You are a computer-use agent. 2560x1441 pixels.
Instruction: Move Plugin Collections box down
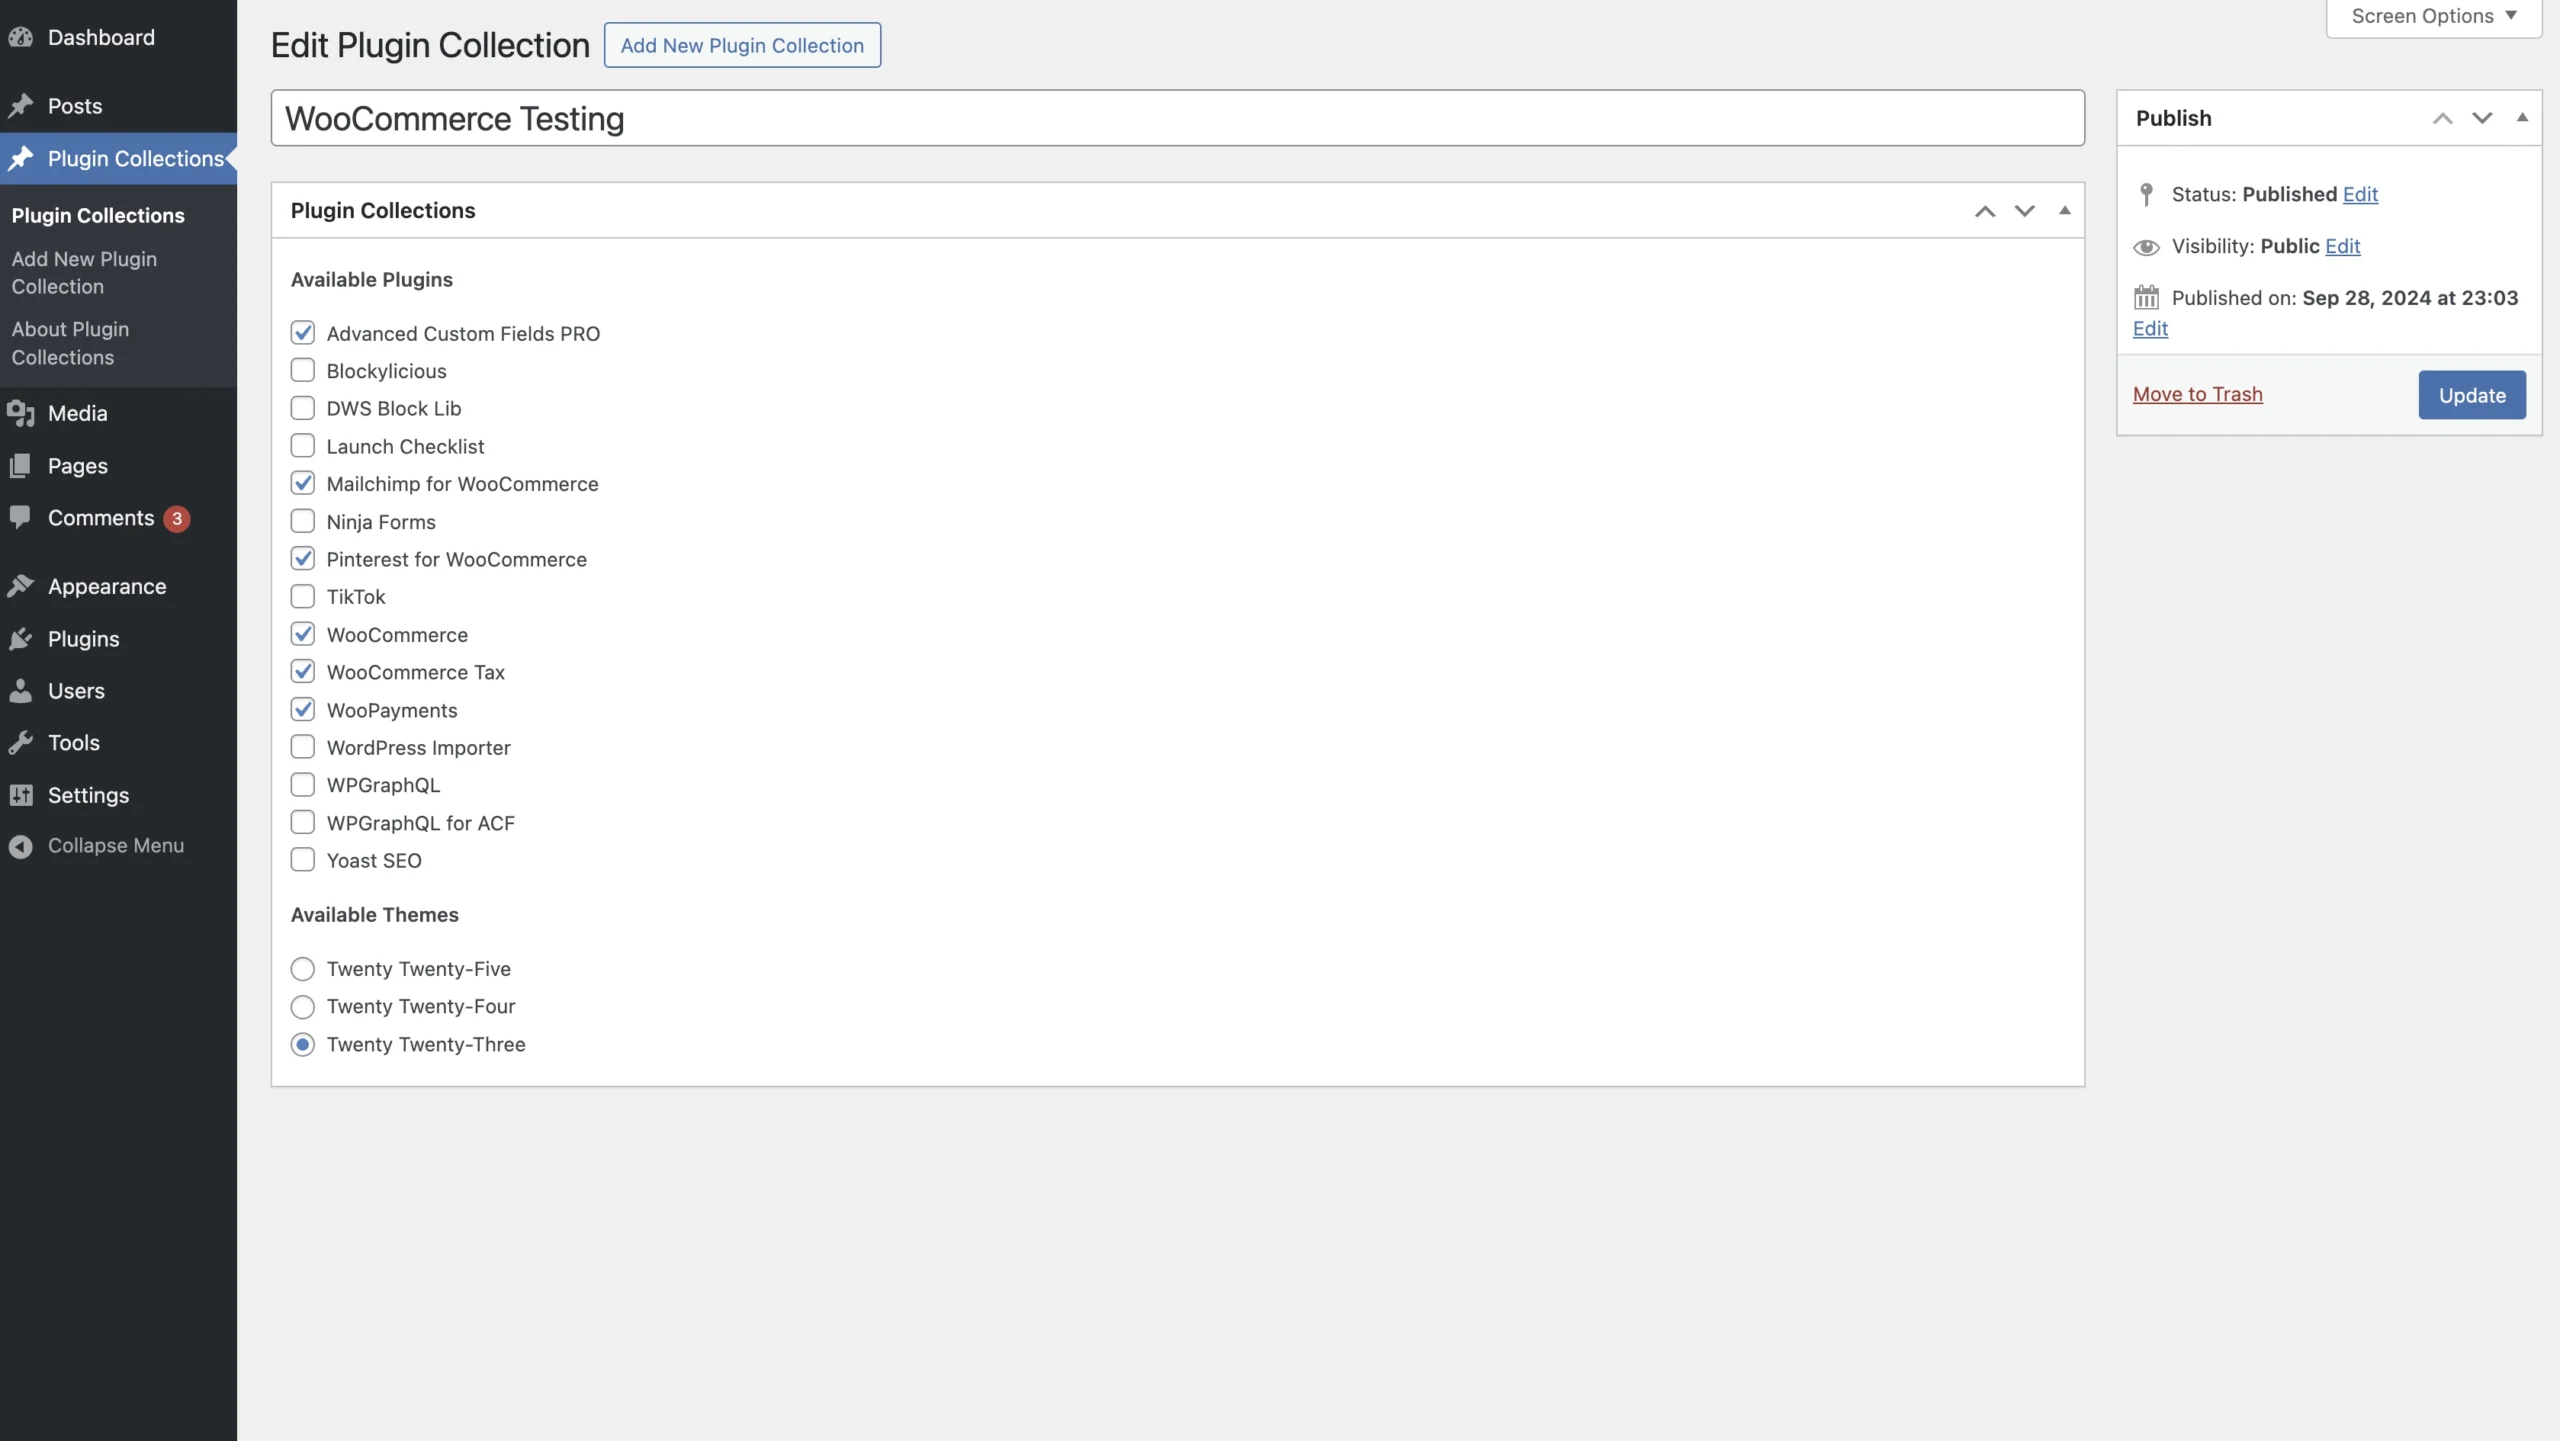pyautogui.click(x=2025, y=211)
